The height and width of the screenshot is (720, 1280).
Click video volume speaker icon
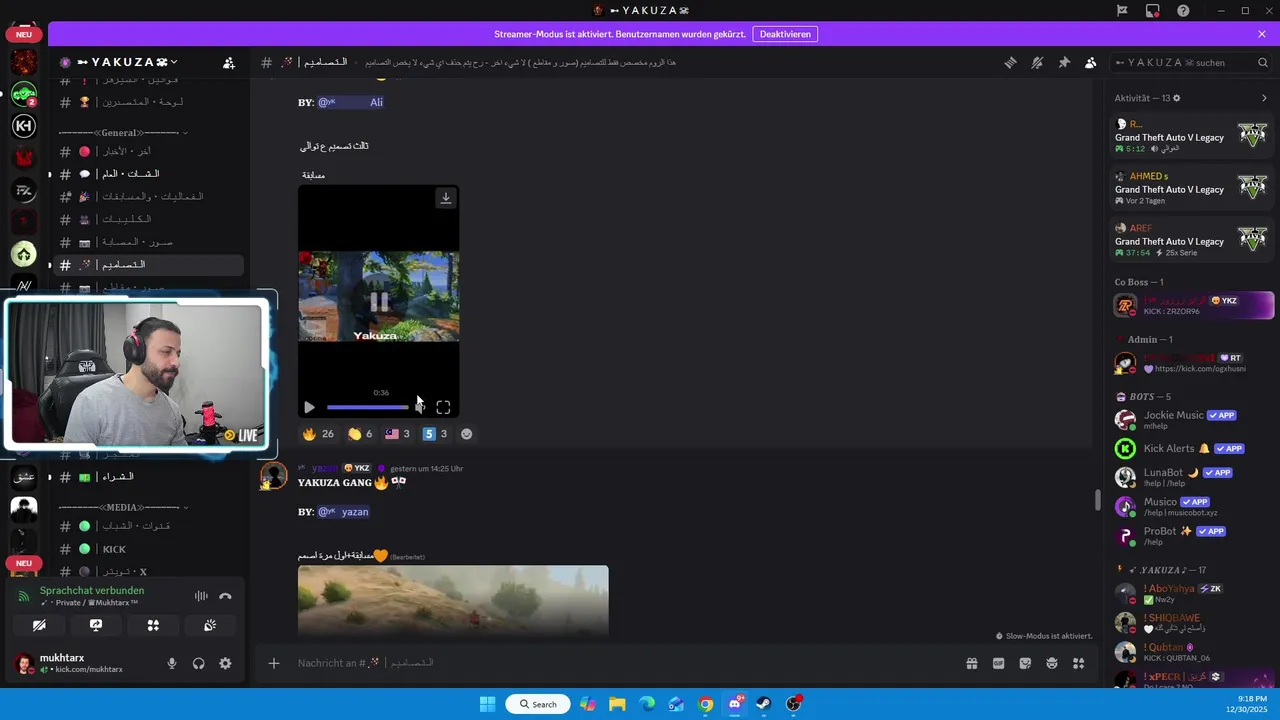tap(420, 407)
